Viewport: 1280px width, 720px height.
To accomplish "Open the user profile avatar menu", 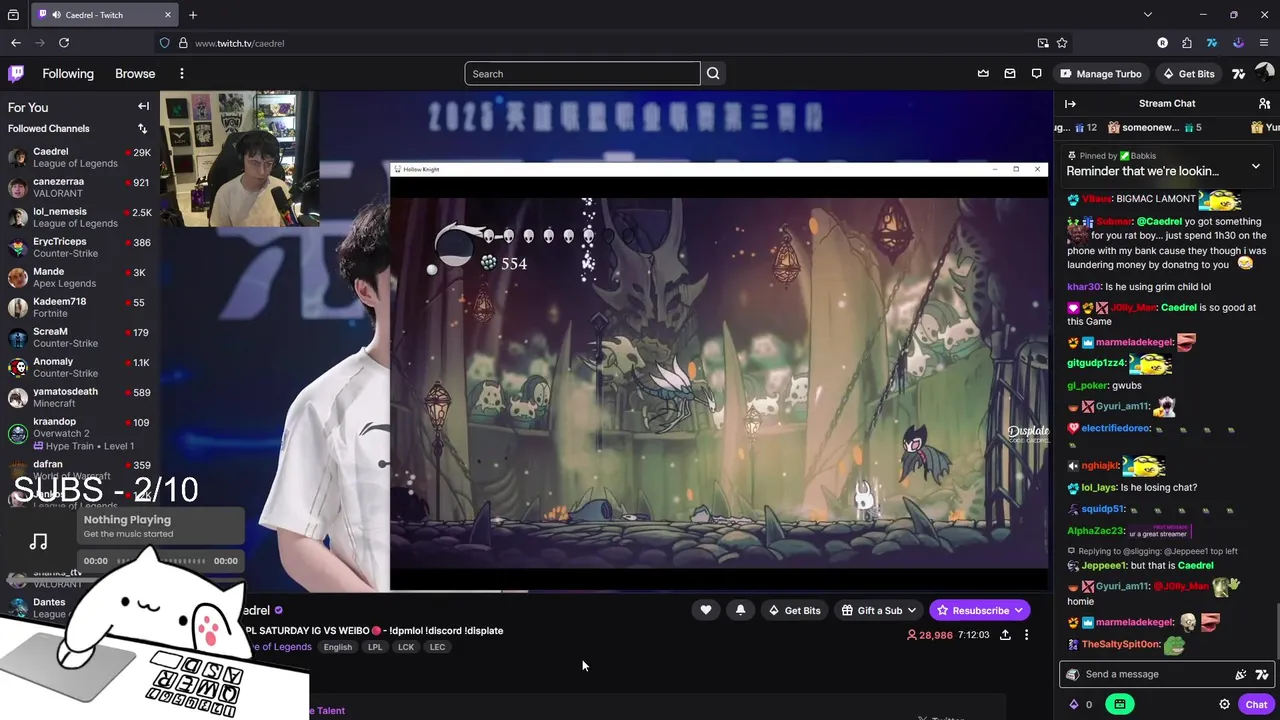I will click(1264, 74).
